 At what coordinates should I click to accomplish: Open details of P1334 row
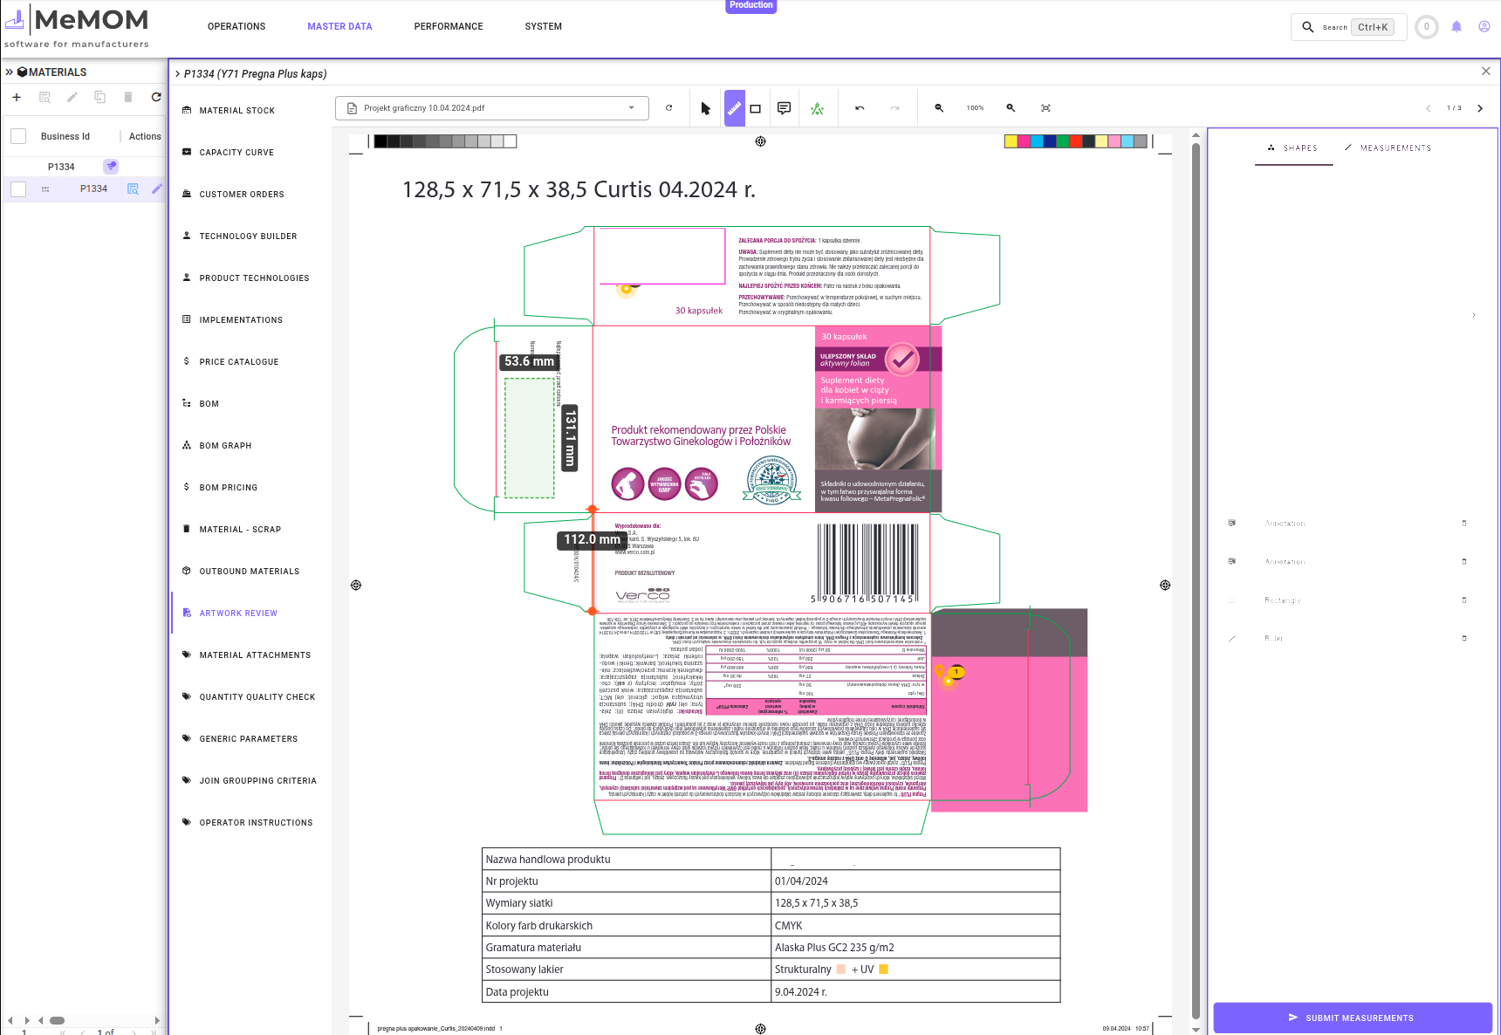point(133,189)
